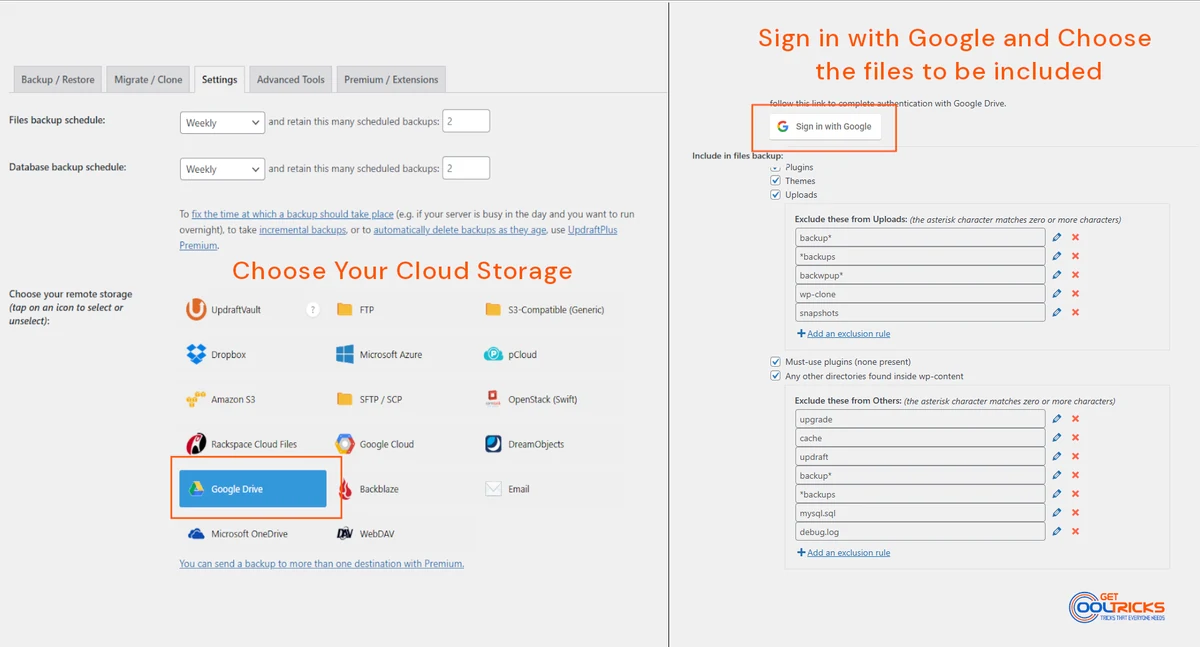This screenshot has width=1200, height=647.
Task: Pick Microsoft OneDrive storage
Action: [236, 534]
